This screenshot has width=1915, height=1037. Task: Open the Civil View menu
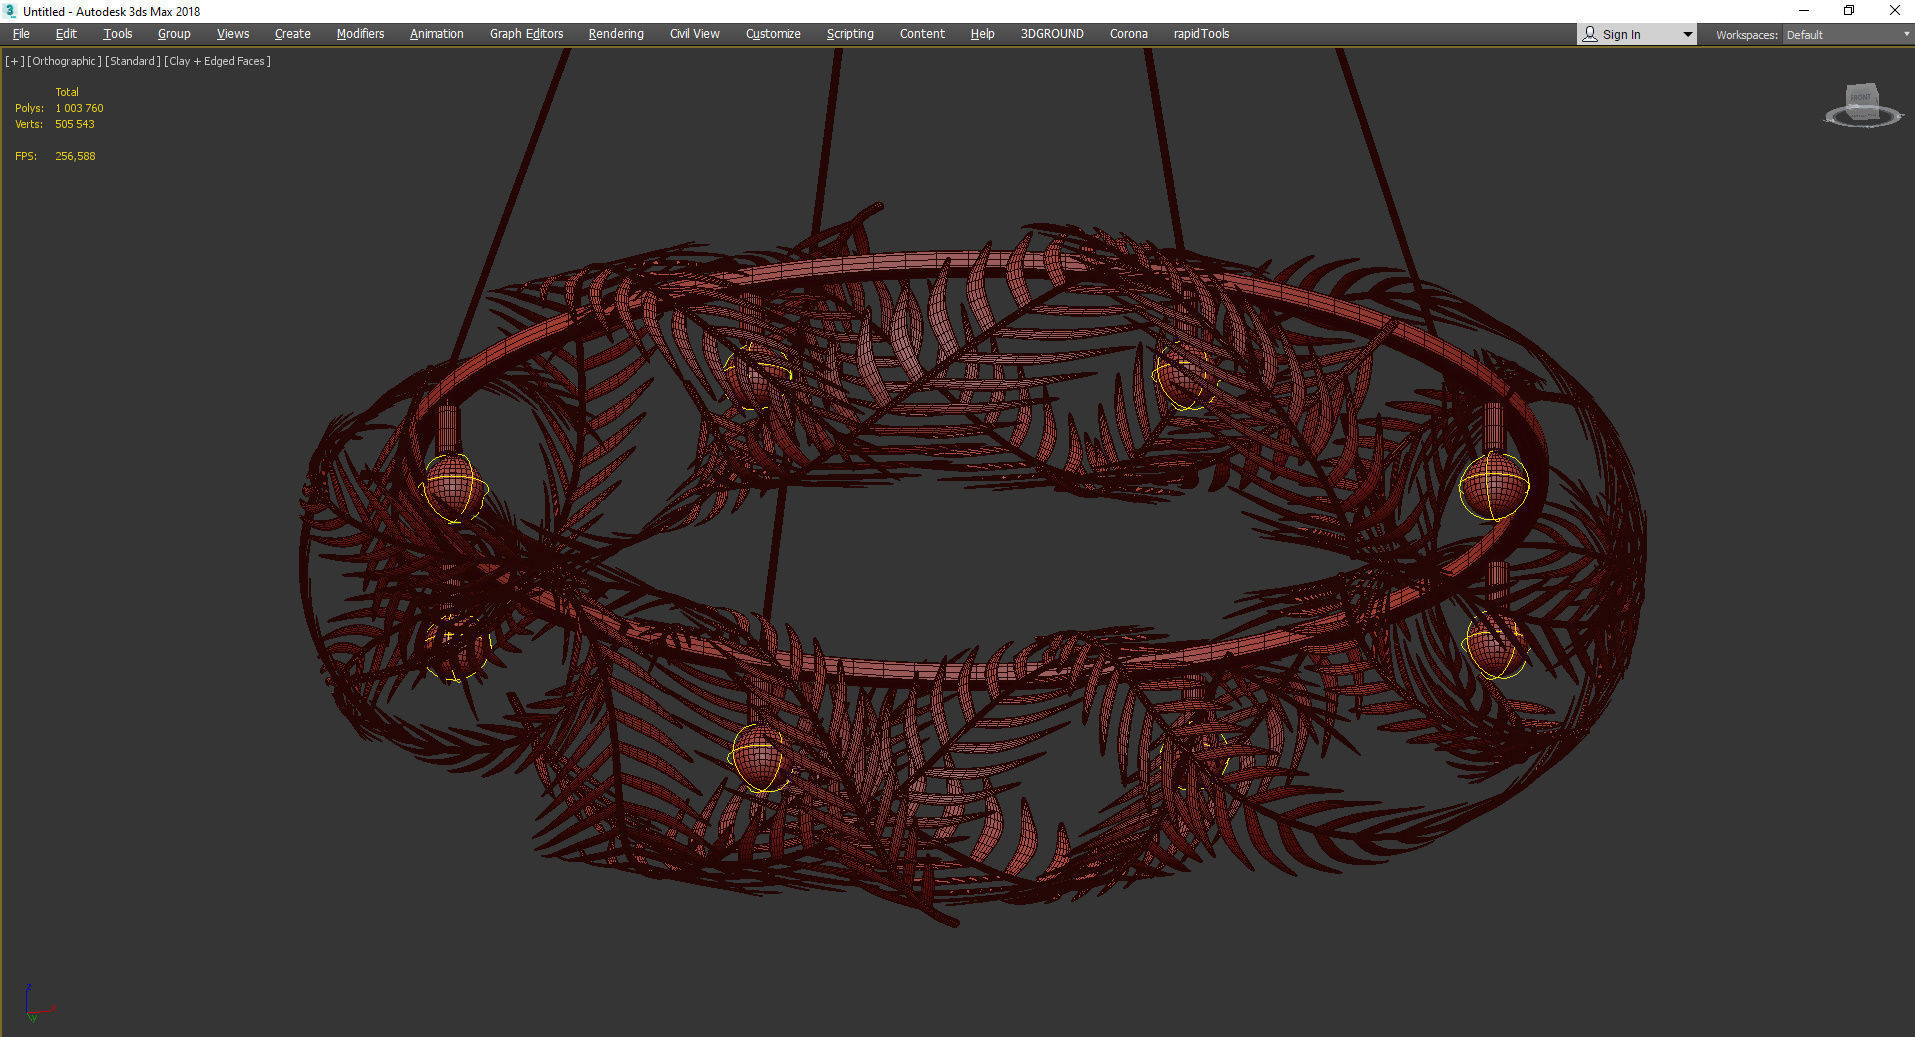pyautogui.click(x=695, y=34)
